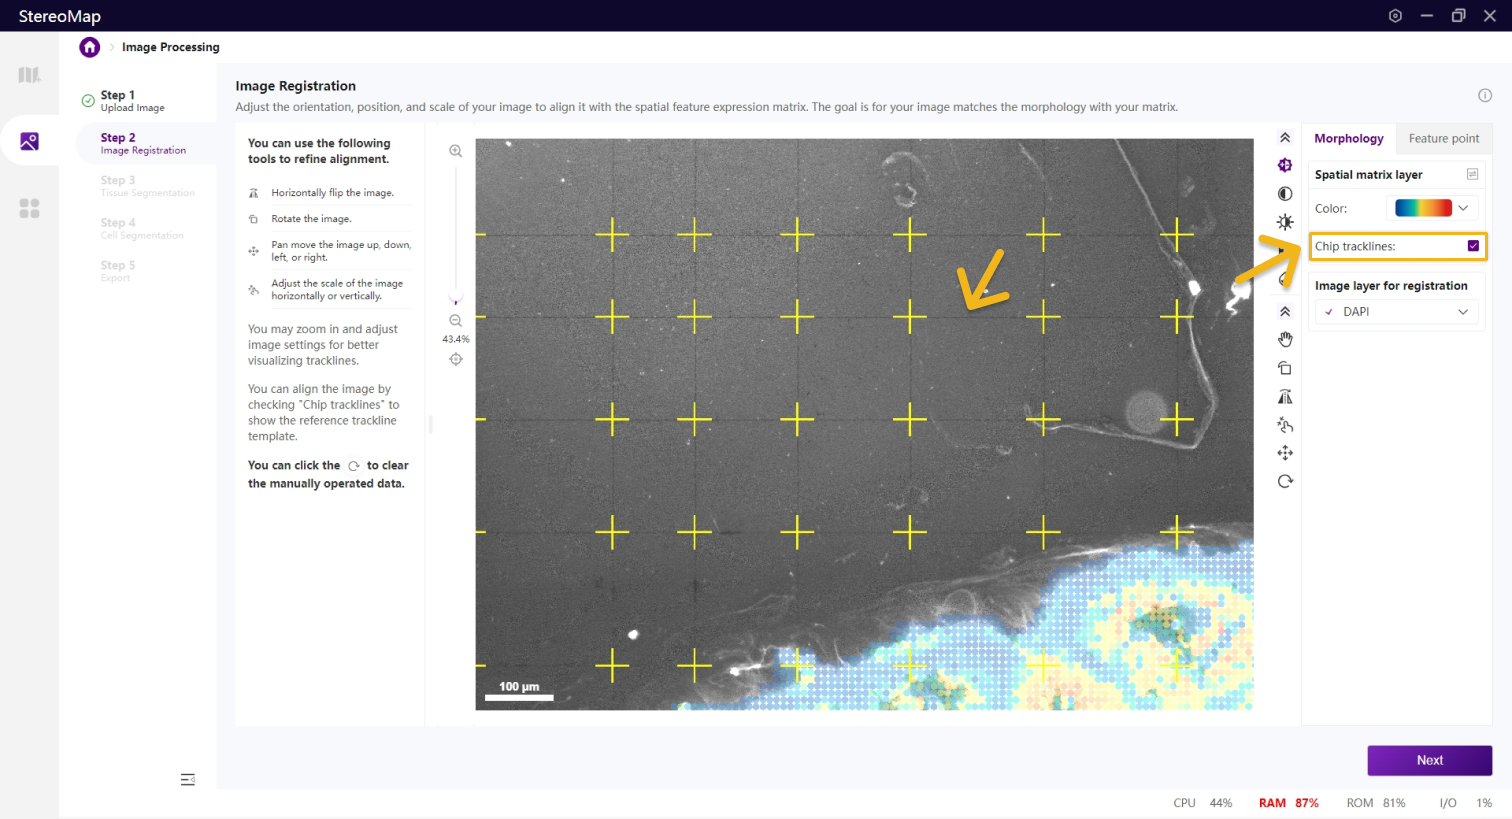Uncheck the Chip tracklines checkbox
Image resolution: width=1512 pixels, height=819 pixels.
pos(1473,246)
